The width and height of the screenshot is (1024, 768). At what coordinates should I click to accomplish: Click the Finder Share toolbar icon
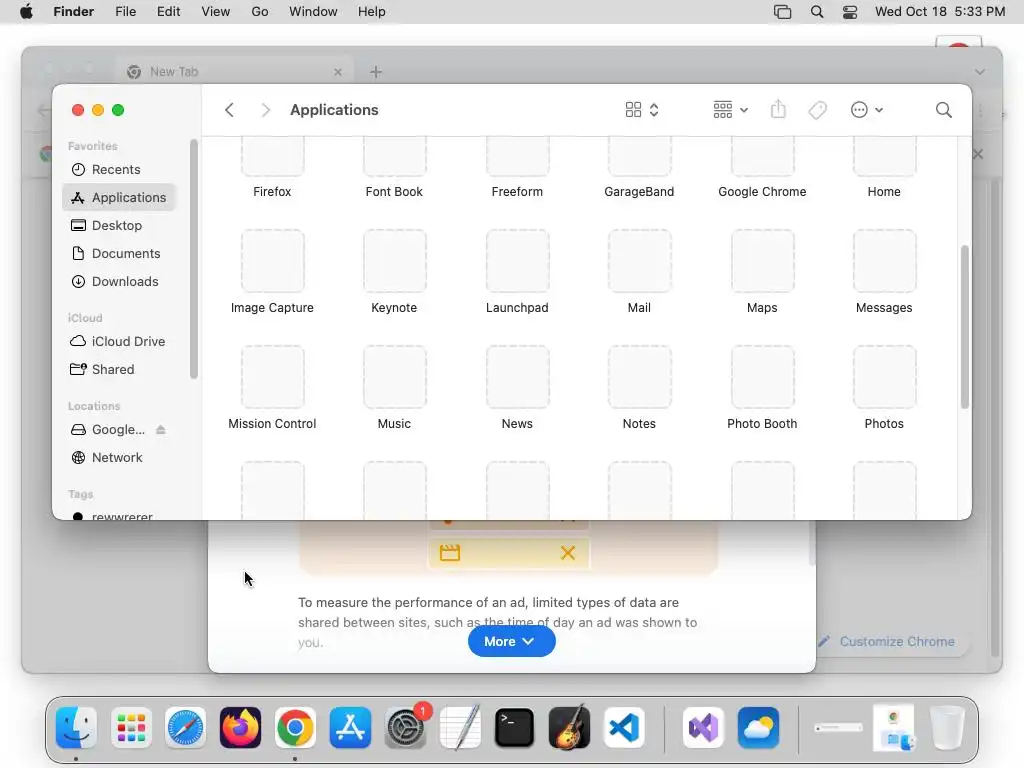coord(778,109)
